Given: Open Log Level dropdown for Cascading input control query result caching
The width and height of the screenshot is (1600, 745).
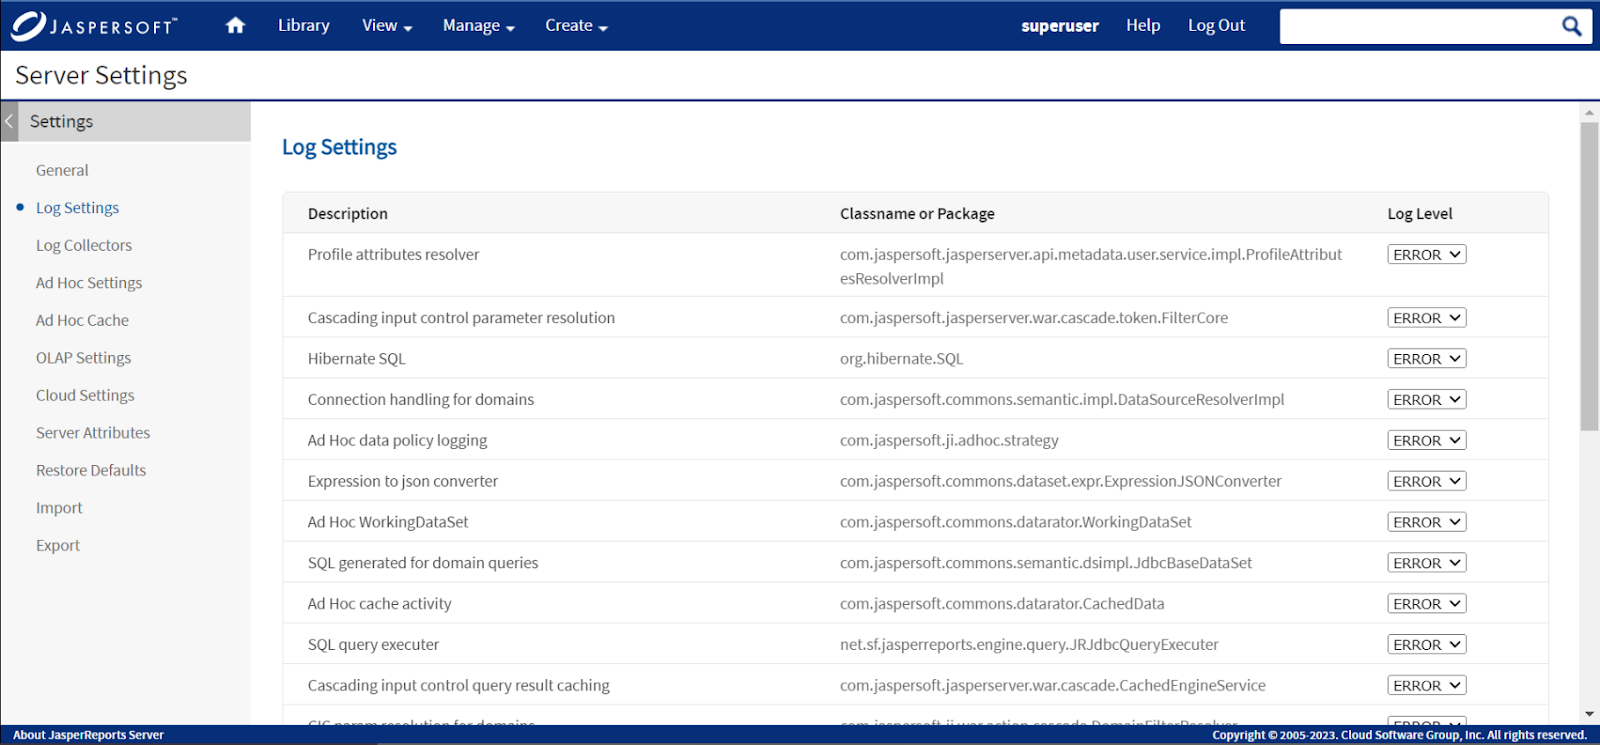Looking at the screenshot, I should (1426, 686).
